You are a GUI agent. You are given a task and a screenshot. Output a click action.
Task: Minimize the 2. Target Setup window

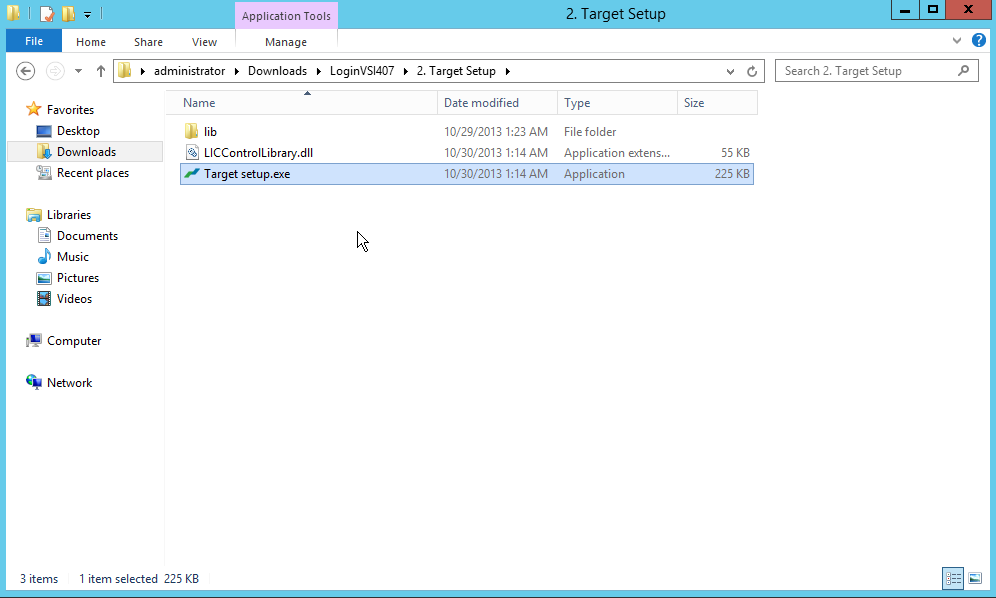click(x=905, y=10)
